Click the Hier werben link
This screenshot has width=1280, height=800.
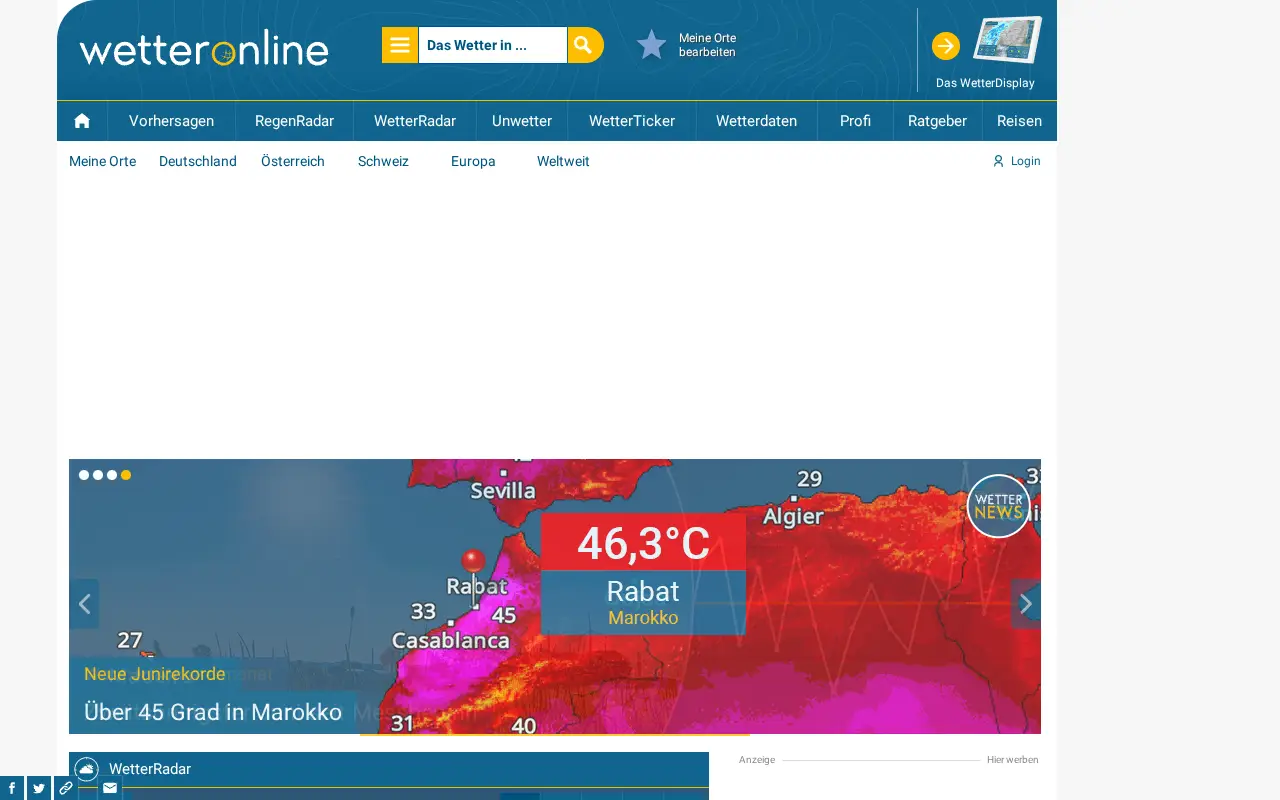1013,760
